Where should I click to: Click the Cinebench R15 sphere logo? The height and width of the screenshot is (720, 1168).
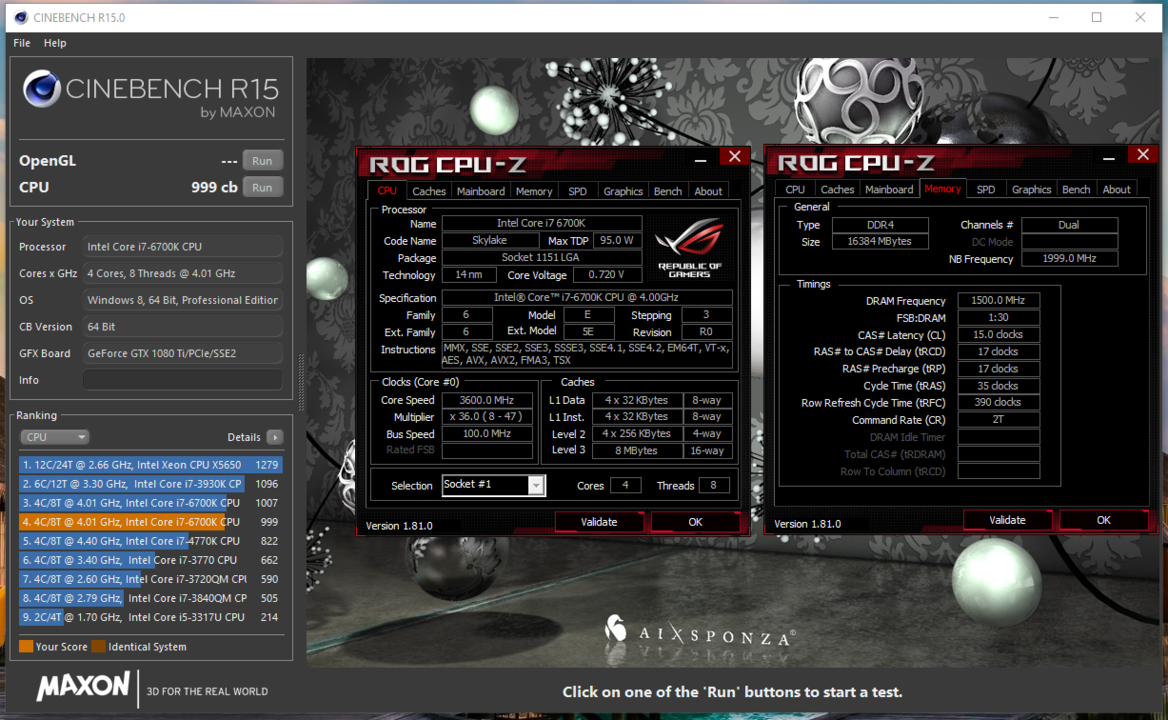[41, 89]
